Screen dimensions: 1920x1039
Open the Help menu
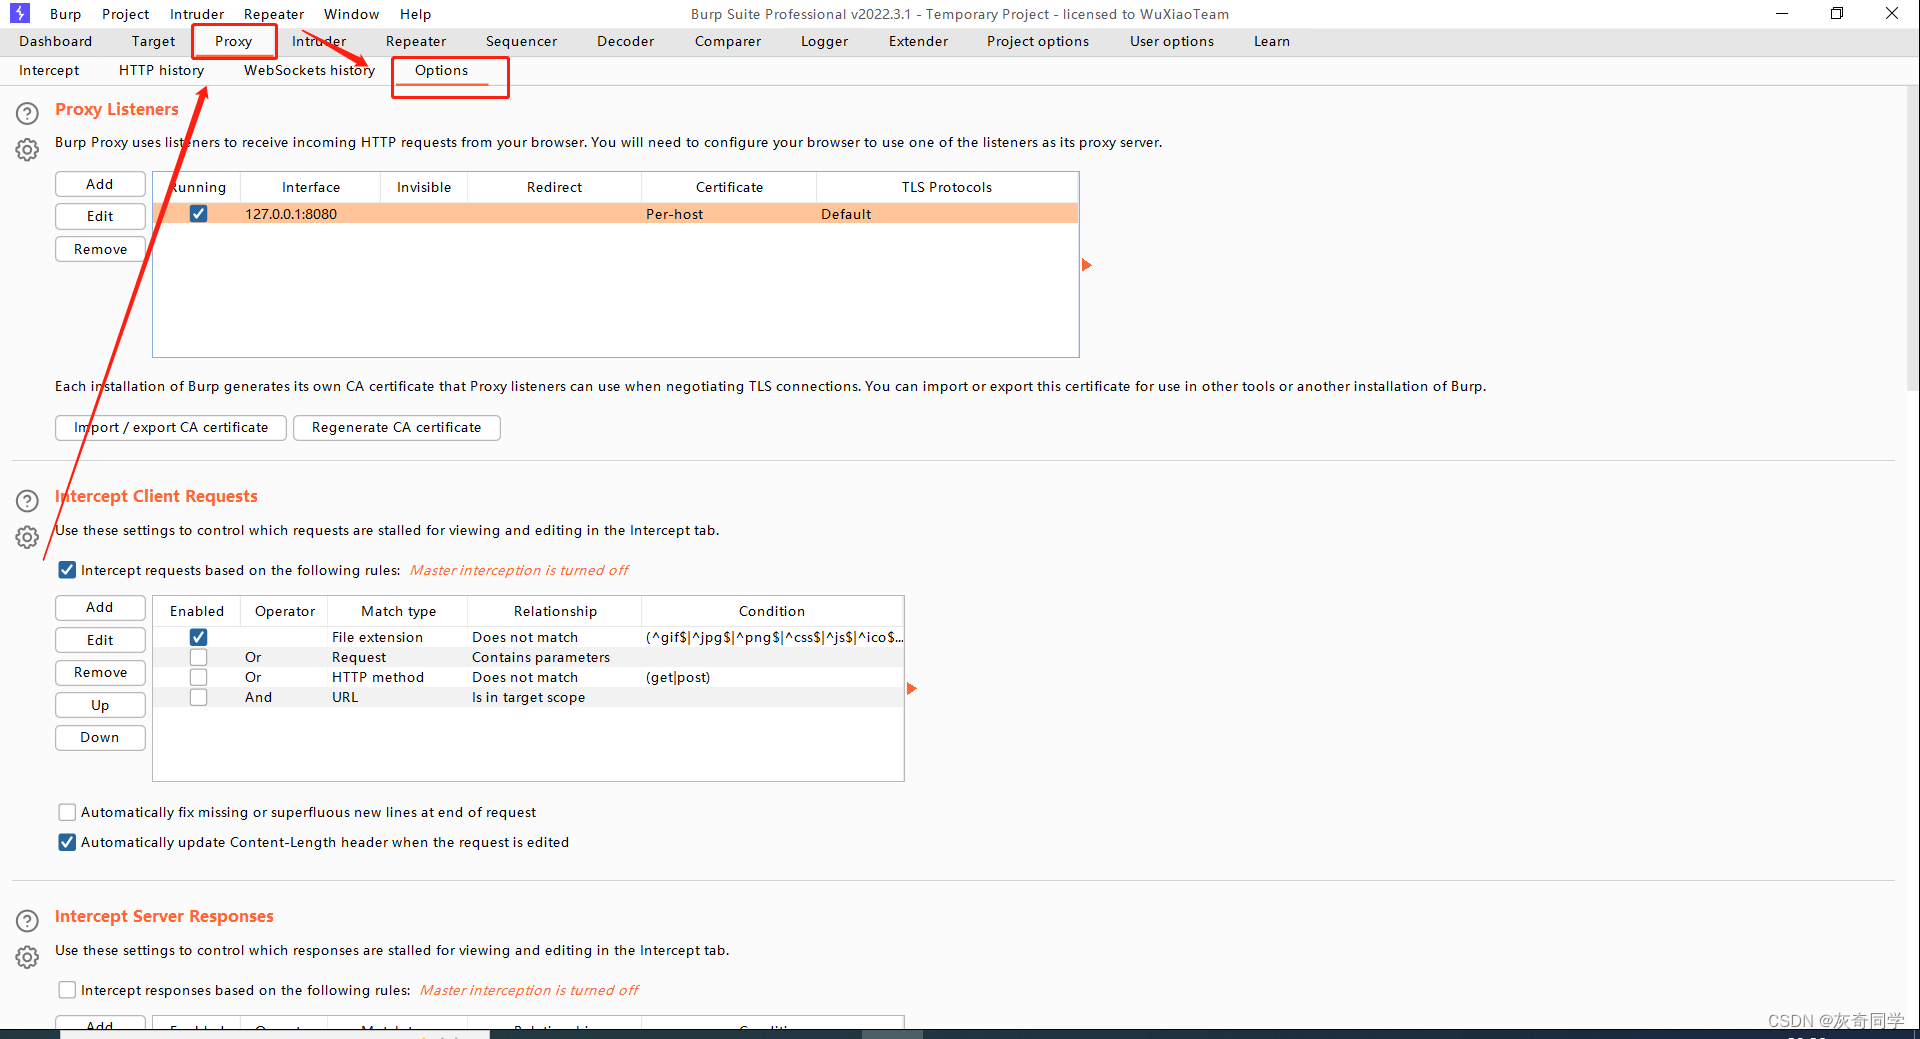(415, 14)
